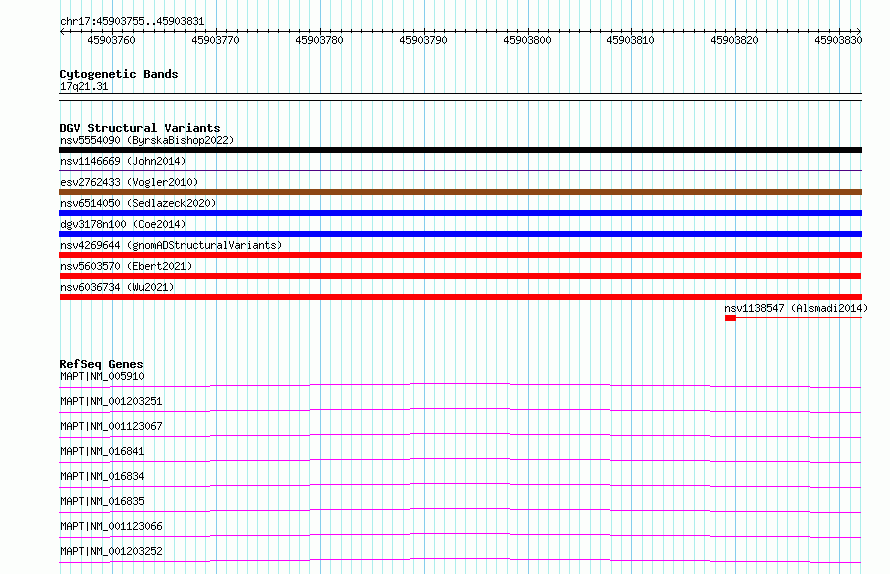Click the magenta line of MAPT|NM_001203251
Viewport: 890px width, 574px height.
(x=460, y=410)
